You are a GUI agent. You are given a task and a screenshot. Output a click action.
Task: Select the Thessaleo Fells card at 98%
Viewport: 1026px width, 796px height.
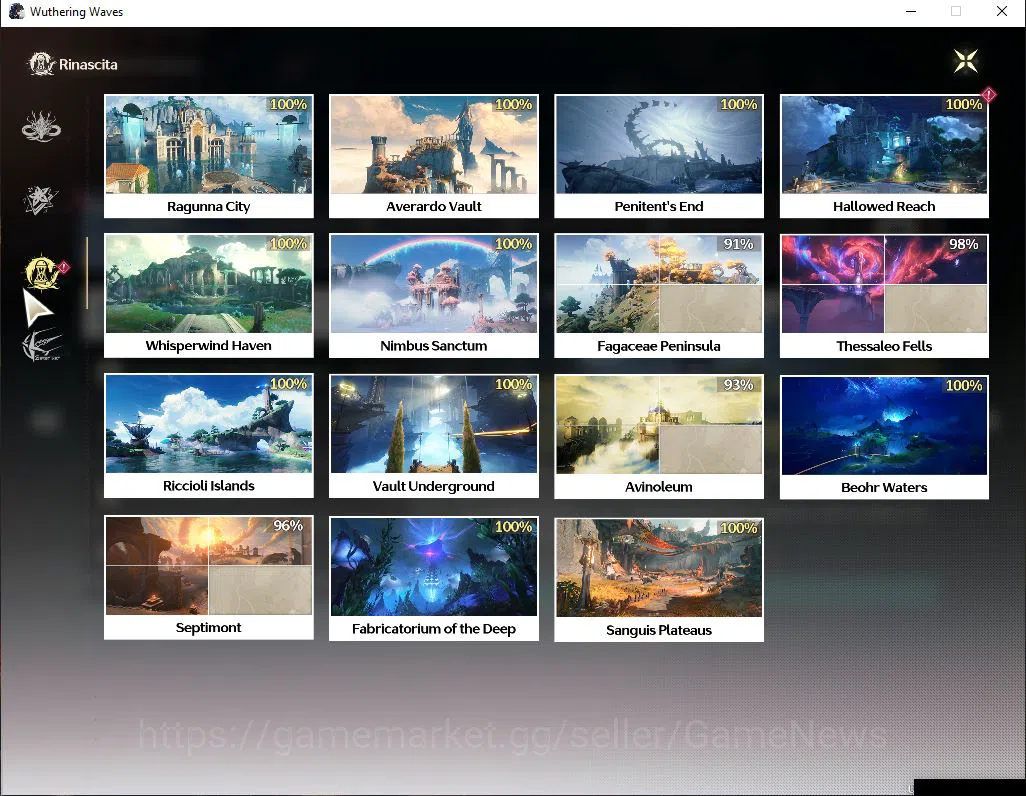pos(884,296)
